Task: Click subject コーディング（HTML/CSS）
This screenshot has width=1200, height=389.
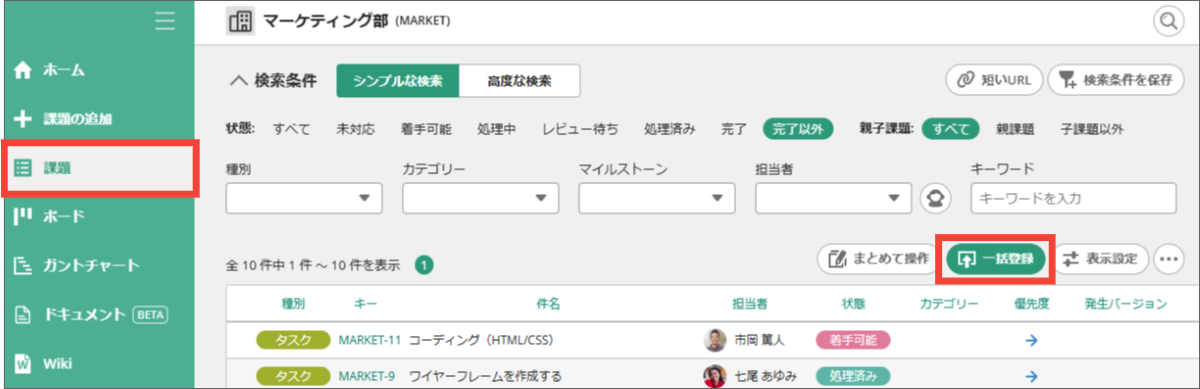Action: coord(483,340)
